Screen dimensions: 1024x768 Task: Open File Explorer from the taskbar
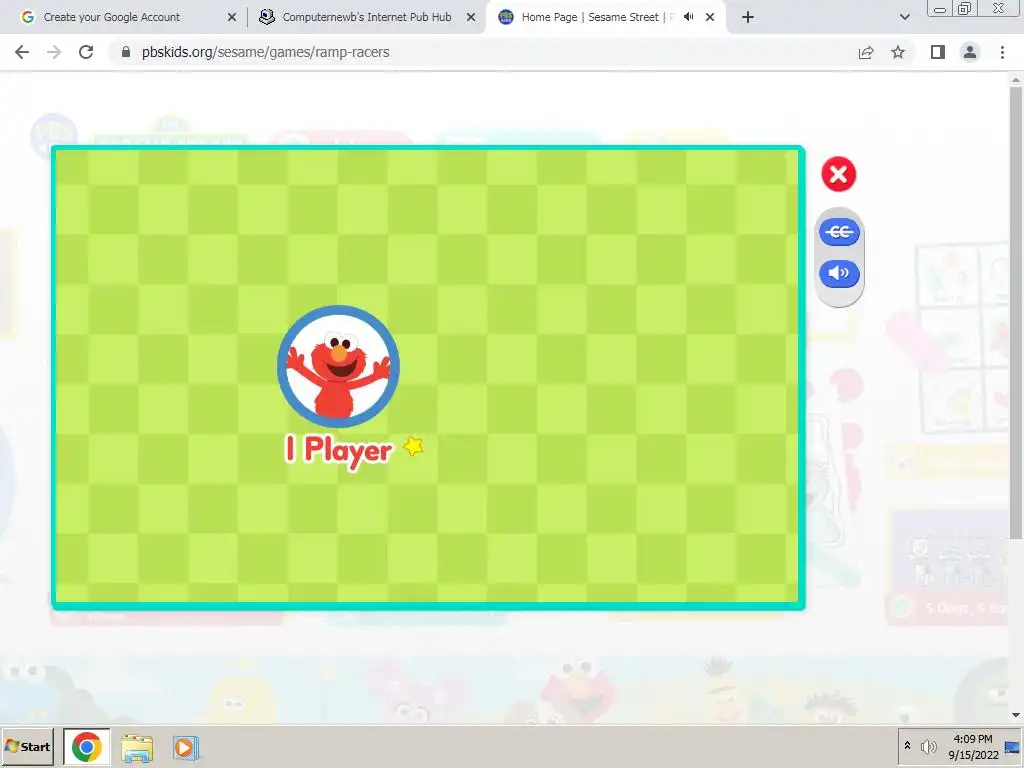[x=137, y=748]
